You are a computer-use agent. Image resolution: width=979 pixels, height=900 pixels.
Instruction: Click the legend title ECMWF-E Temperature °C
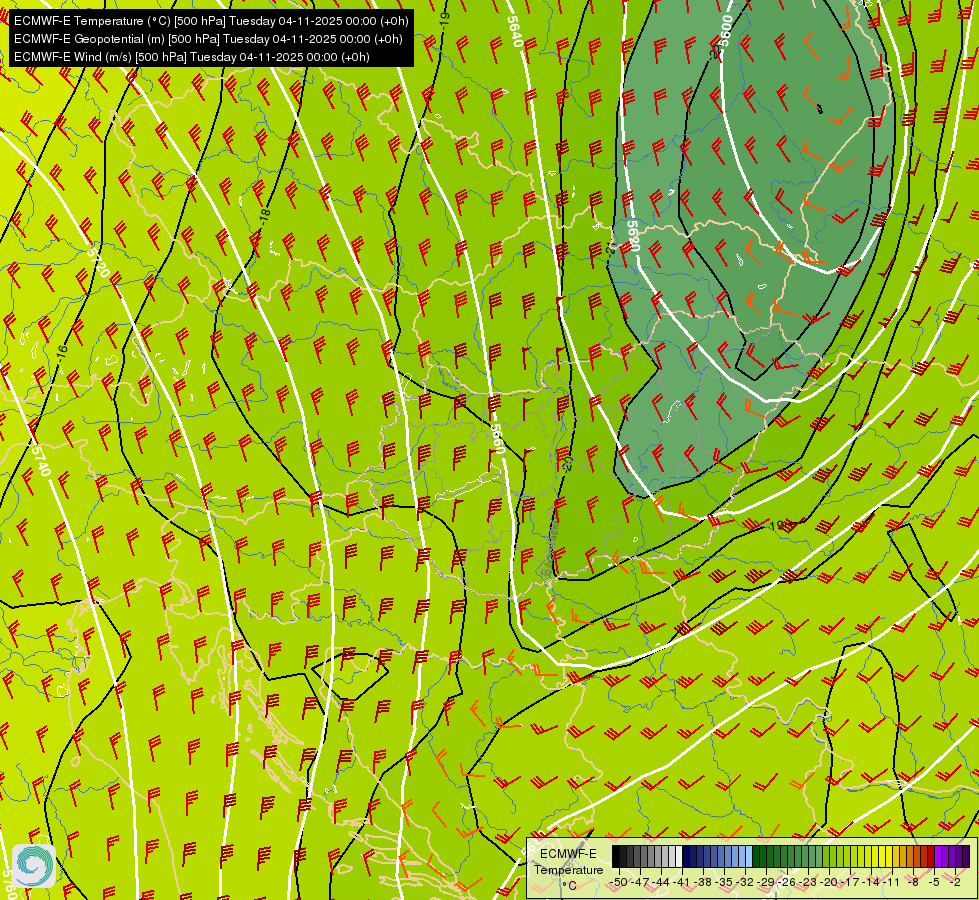coord(569,869)
